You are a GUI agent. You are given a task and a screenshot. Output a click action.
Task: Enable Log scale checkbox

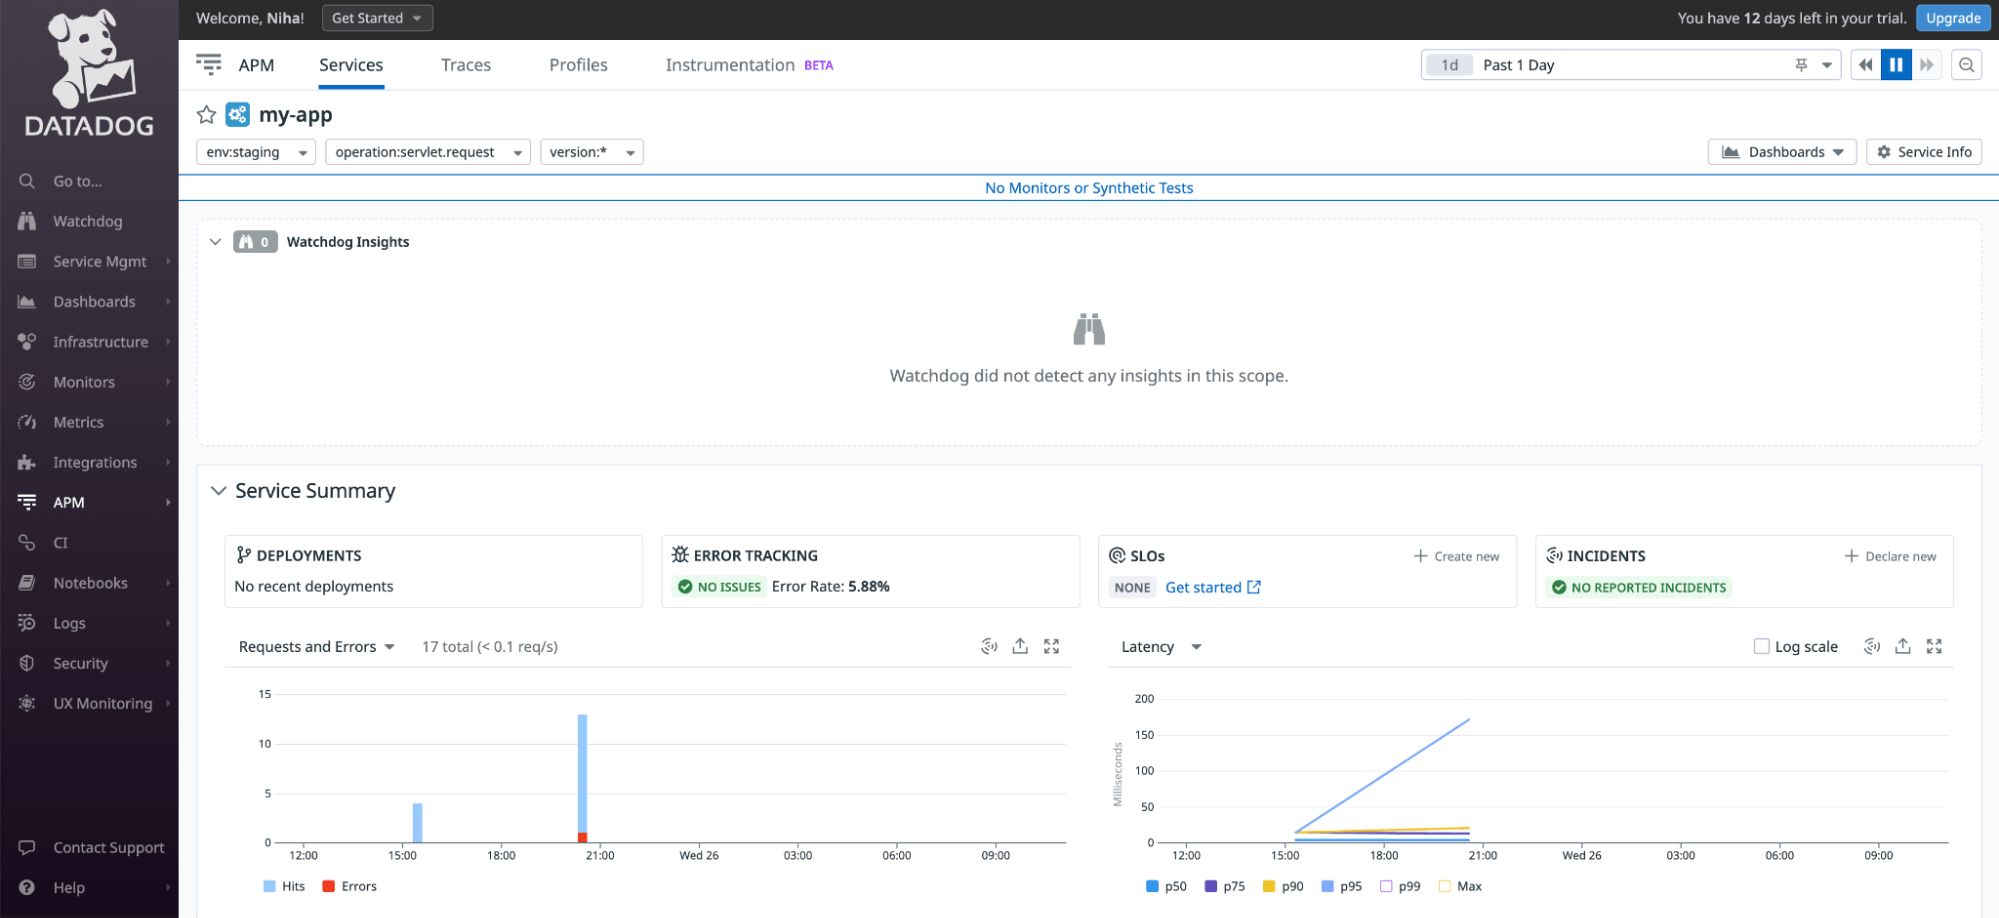[1761, 646]
